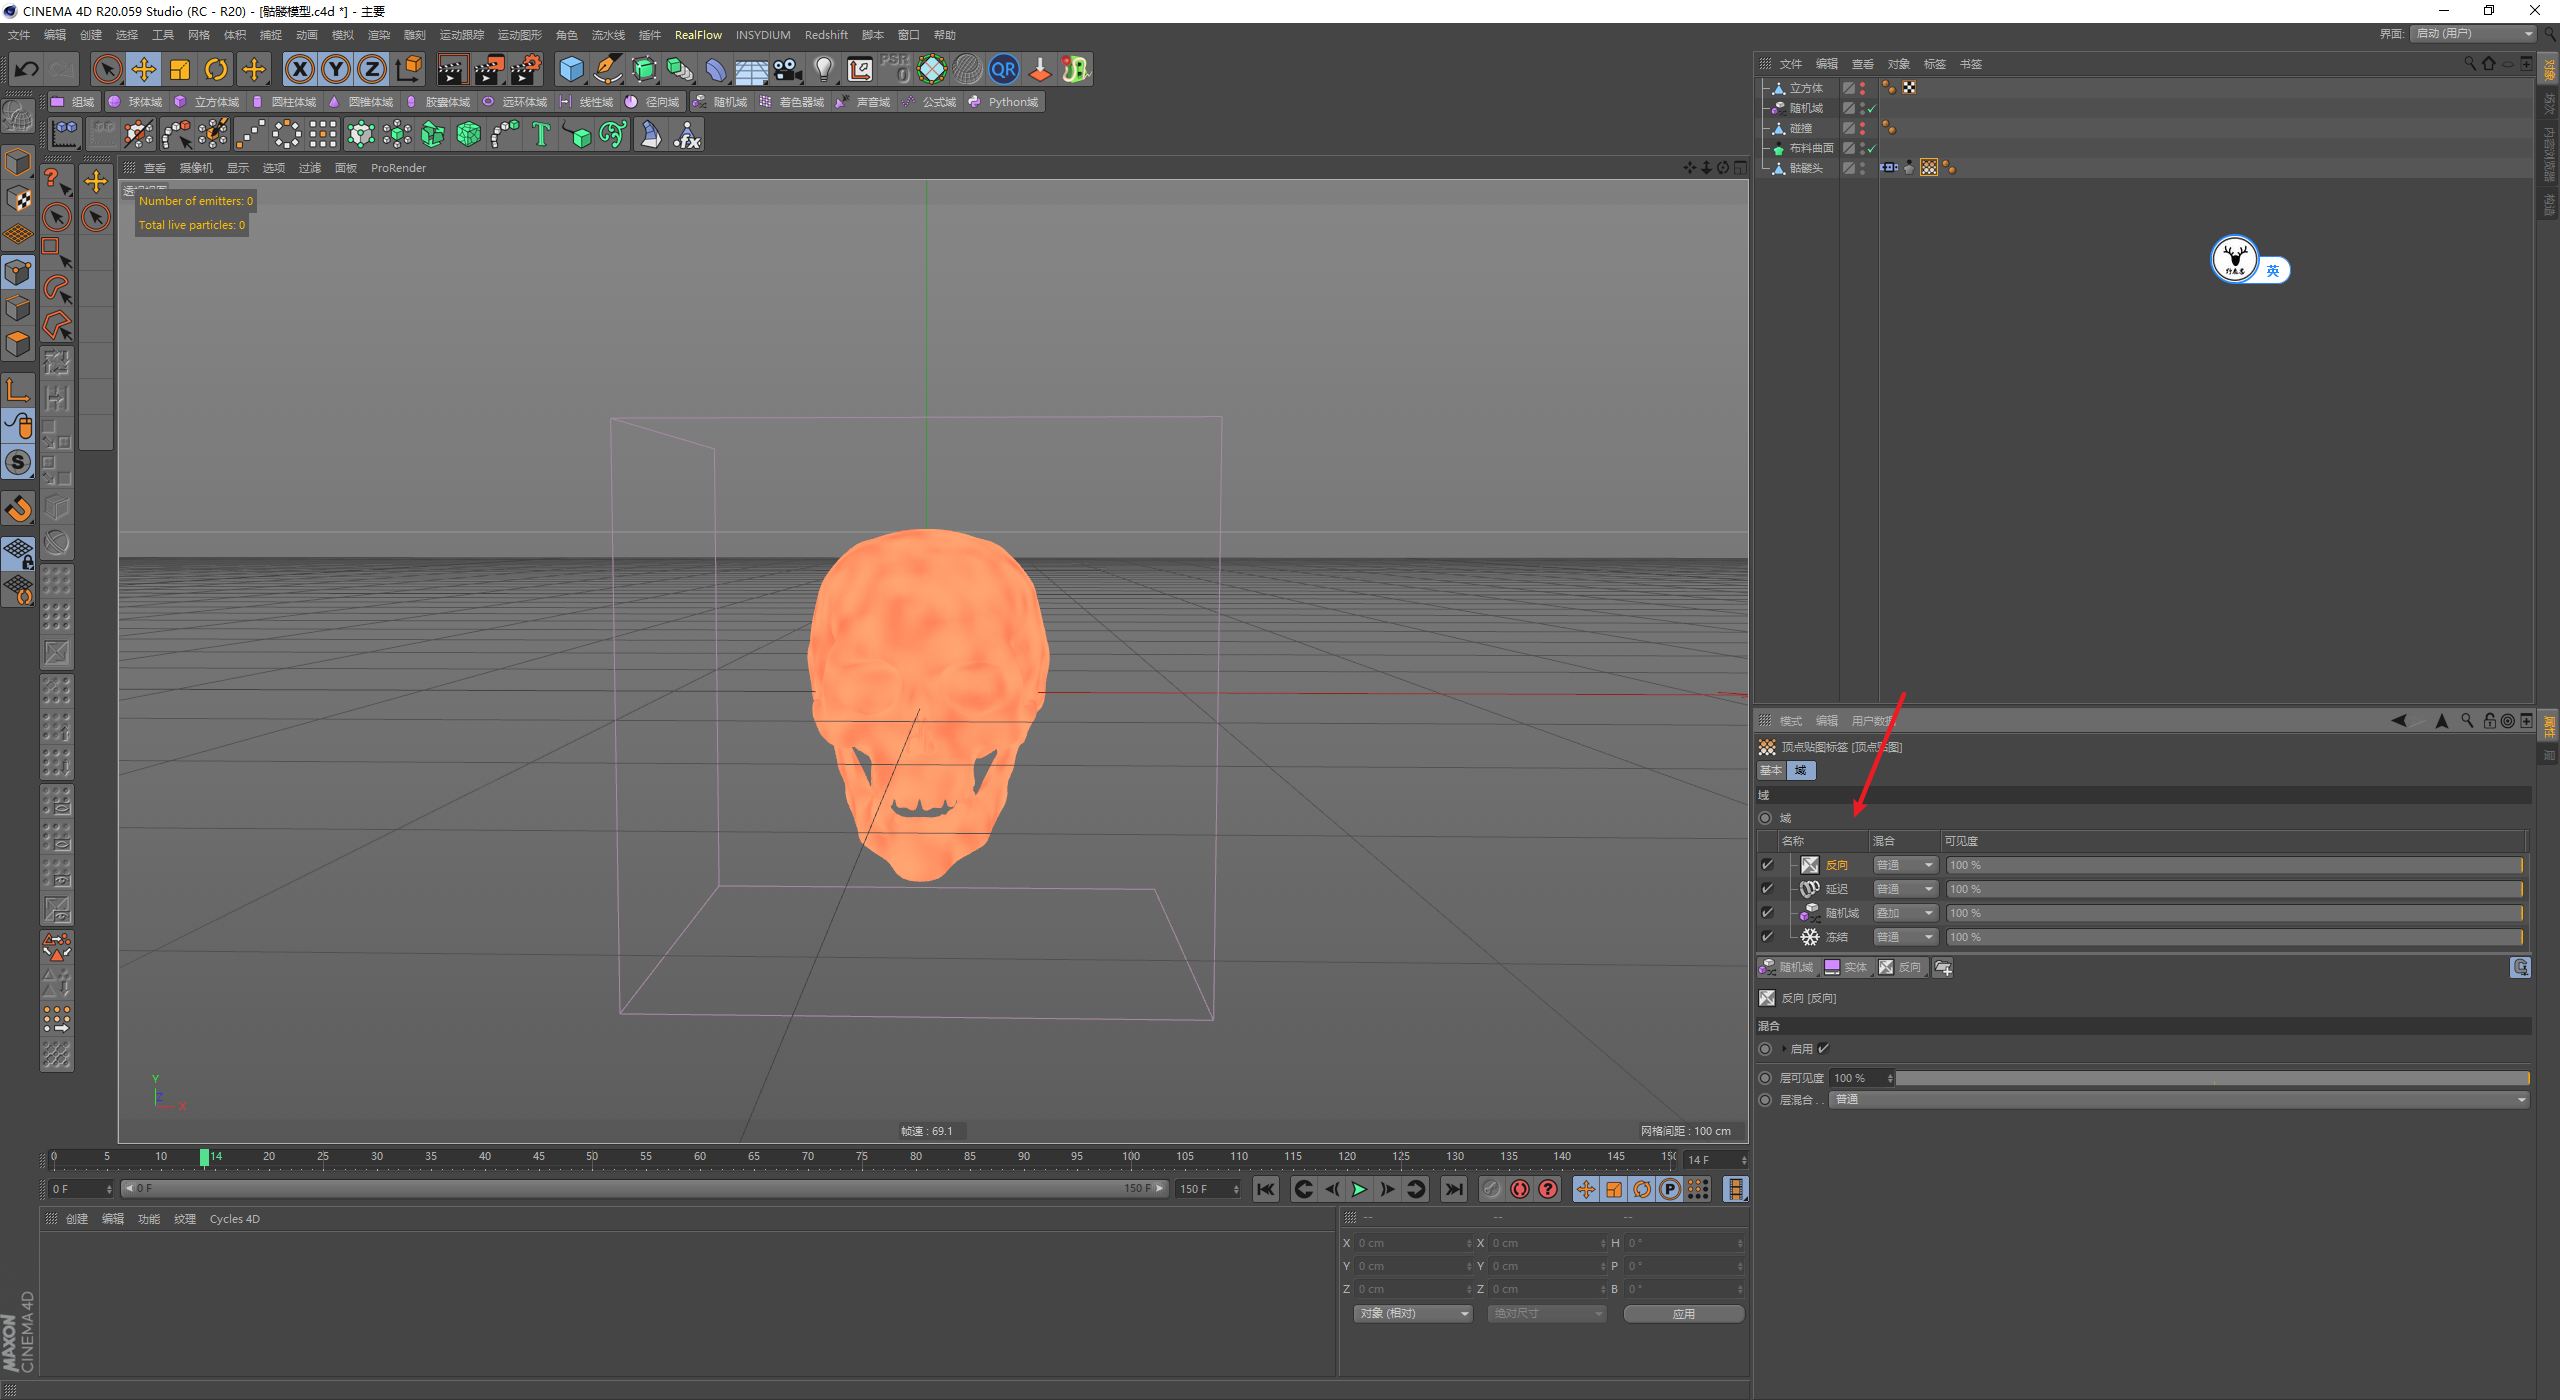This screenshot has width=2560, height=1400.
Task: Open blend mode dropdown for 随机域 layer
Action: pos(1905,913)
